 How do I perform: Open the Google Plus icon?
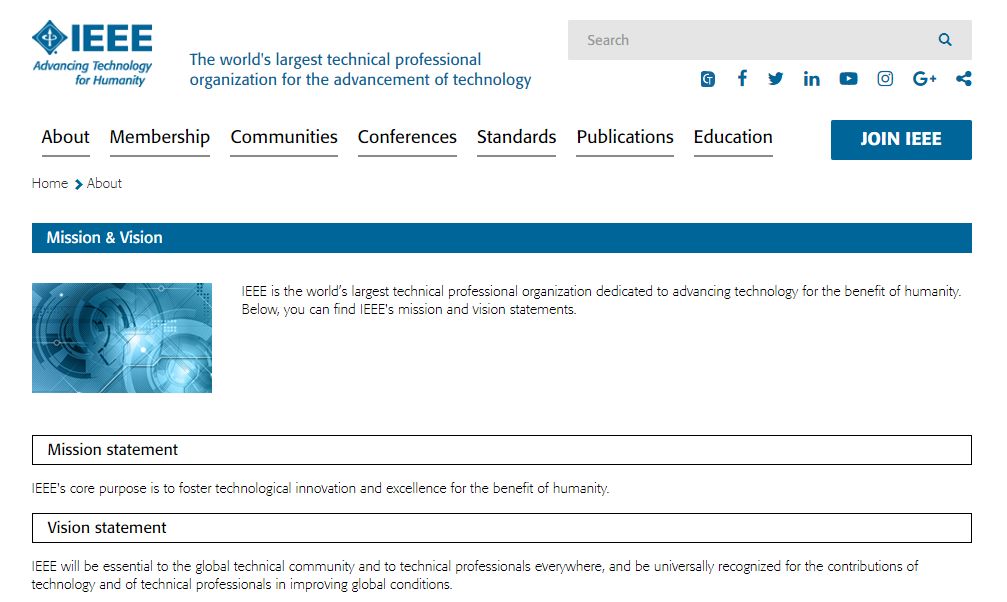point(924,78)
